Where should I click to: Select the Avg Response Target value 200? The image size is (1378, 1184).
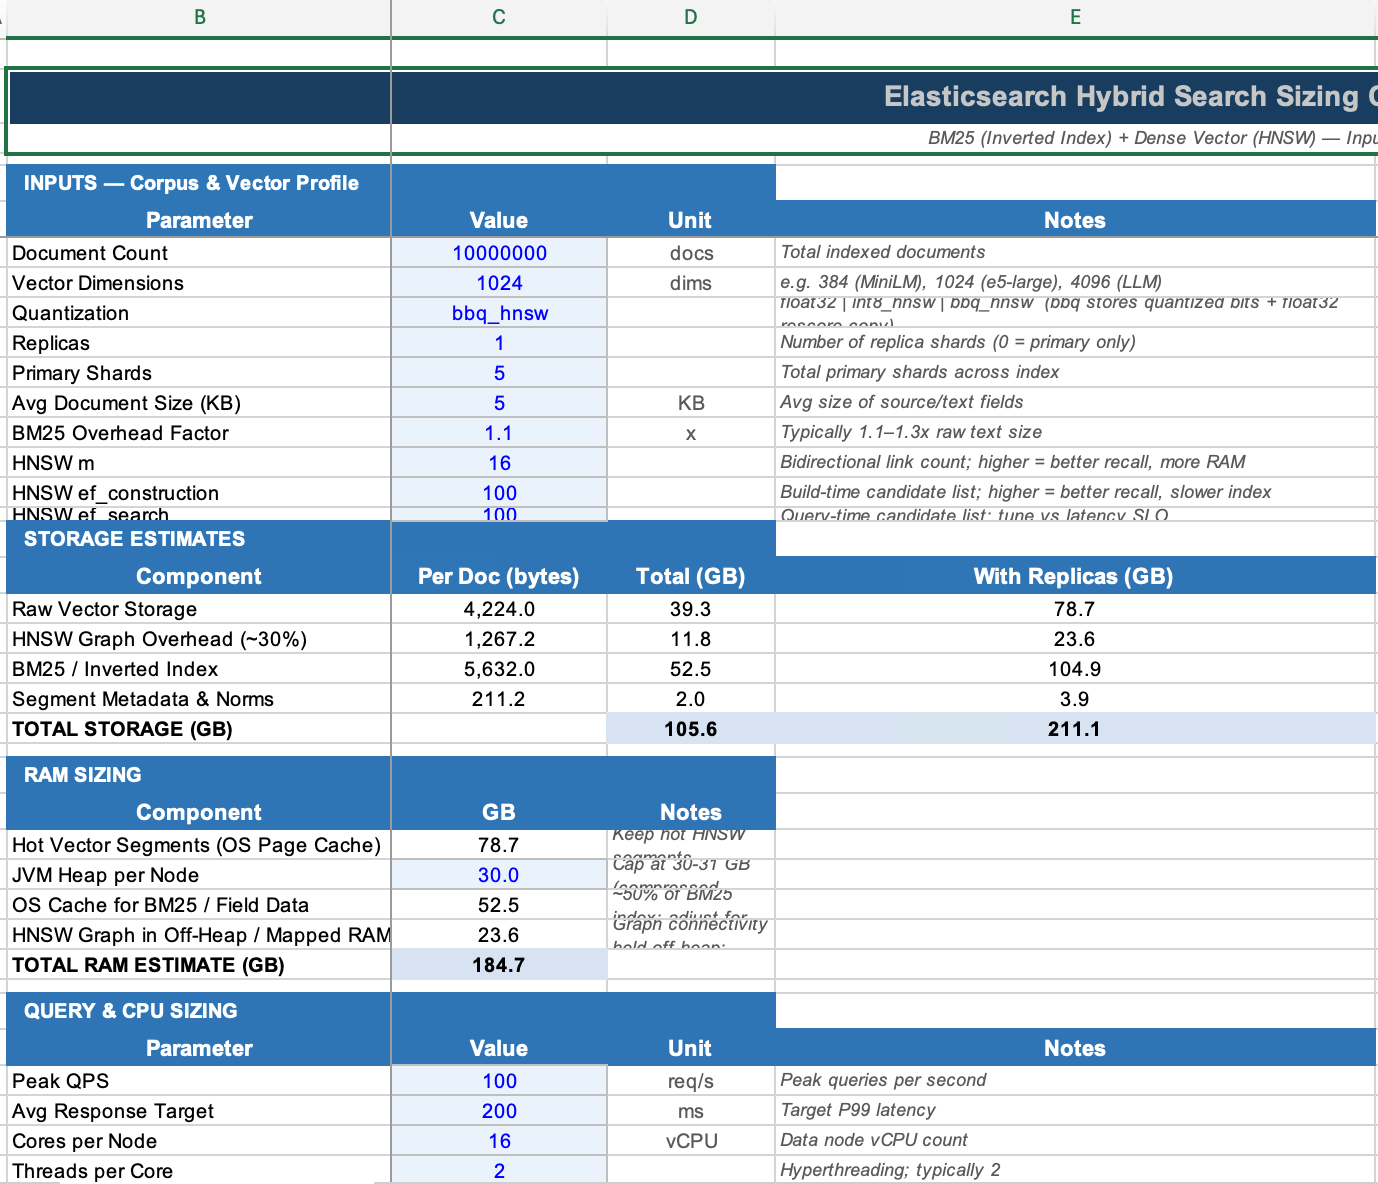pyautogui.click(x=499, y=1111)
